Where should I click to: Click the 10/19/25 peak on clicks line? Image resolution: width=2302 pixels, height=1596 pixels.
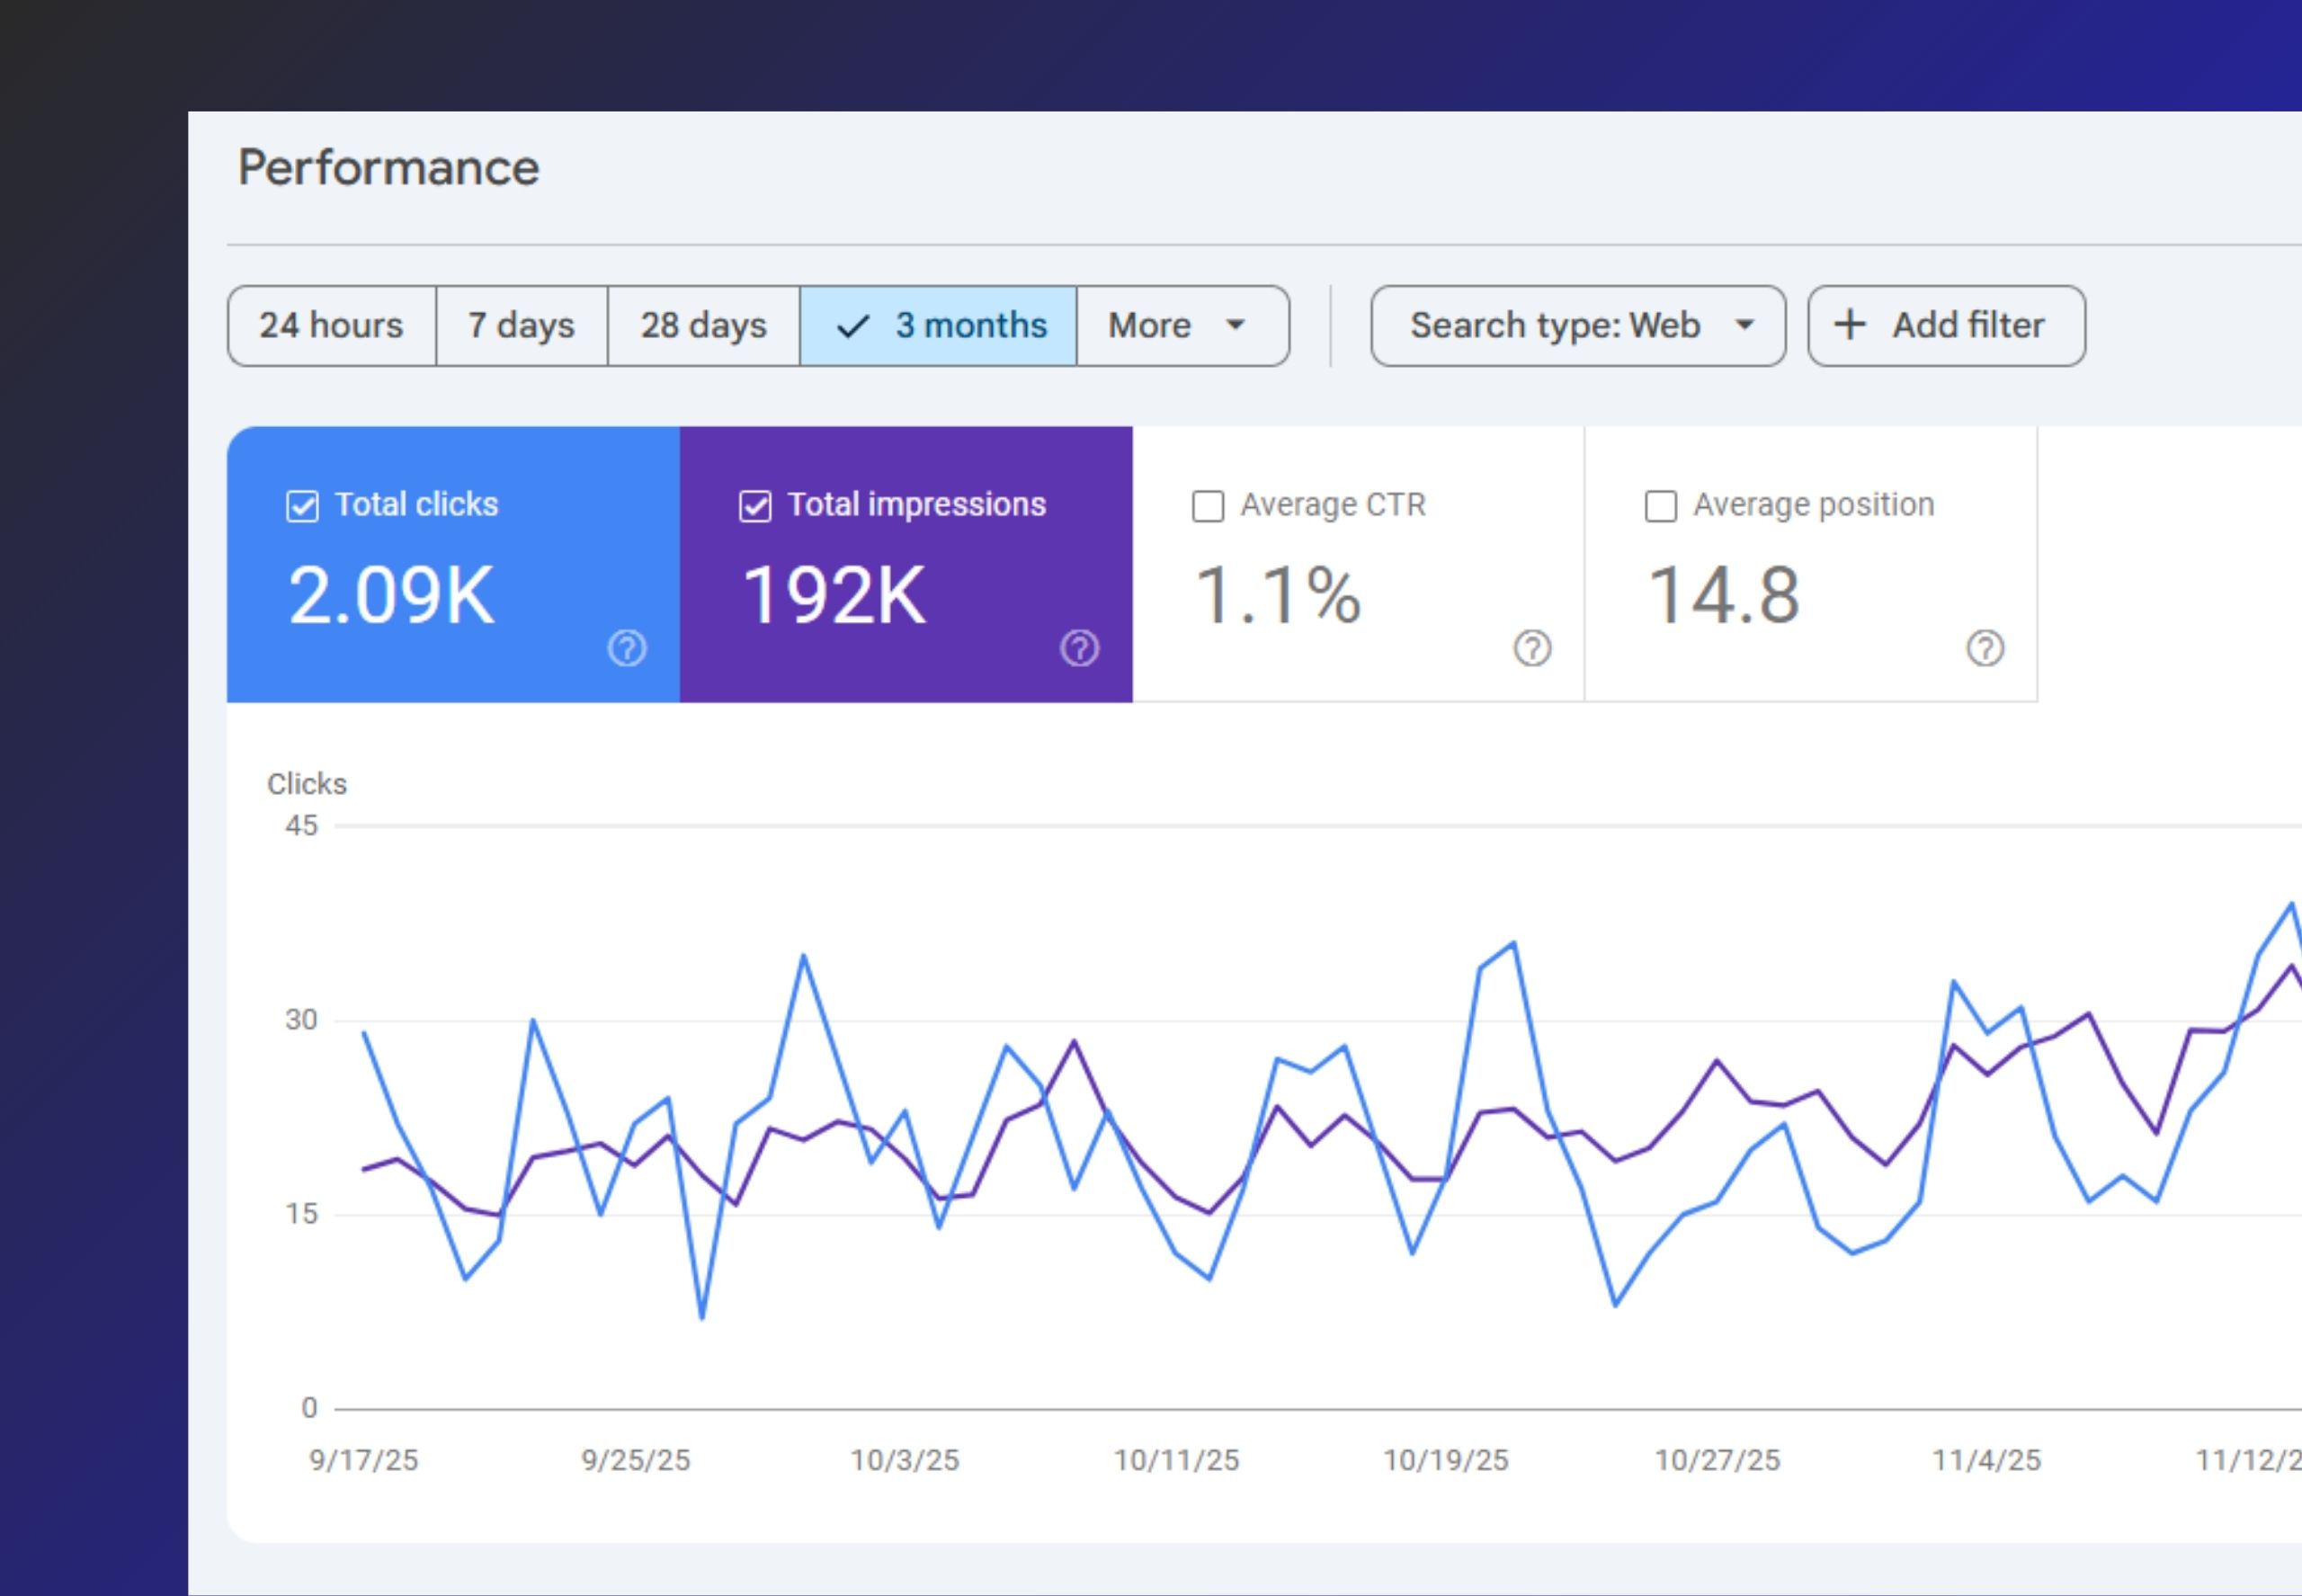pyautogui.click(x=1513, y=943)
